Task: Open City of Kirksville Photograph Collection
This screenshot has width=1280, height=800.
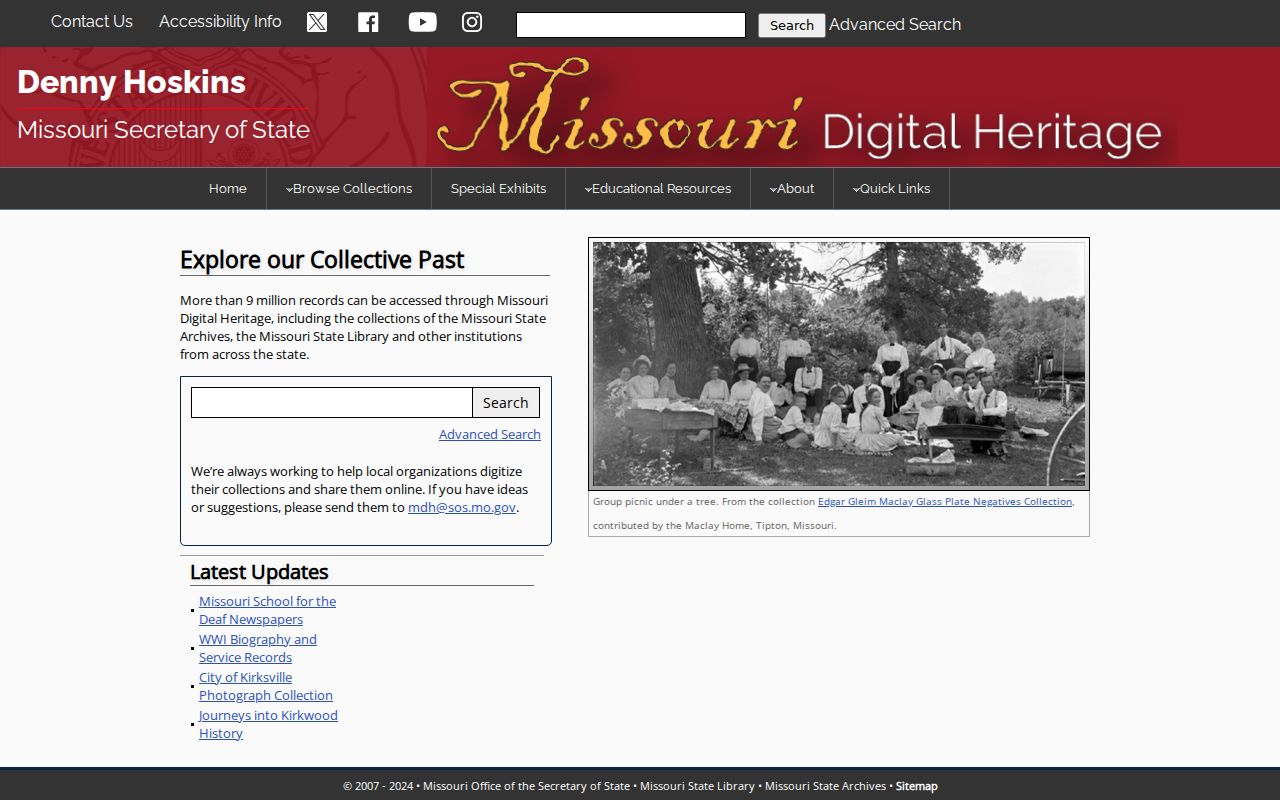Action: click(266, 686)
